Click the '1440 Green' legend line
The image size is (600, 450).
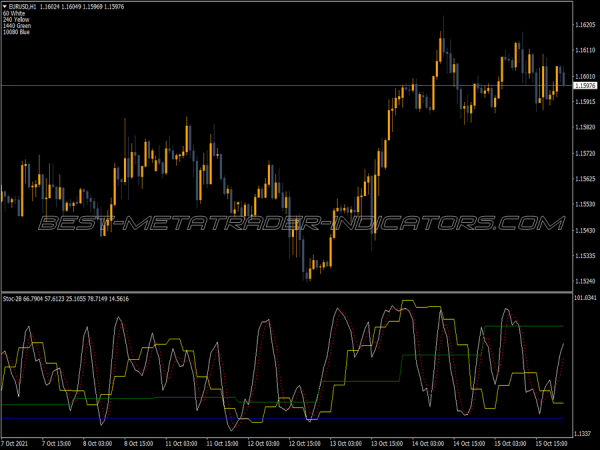(17, 26)
